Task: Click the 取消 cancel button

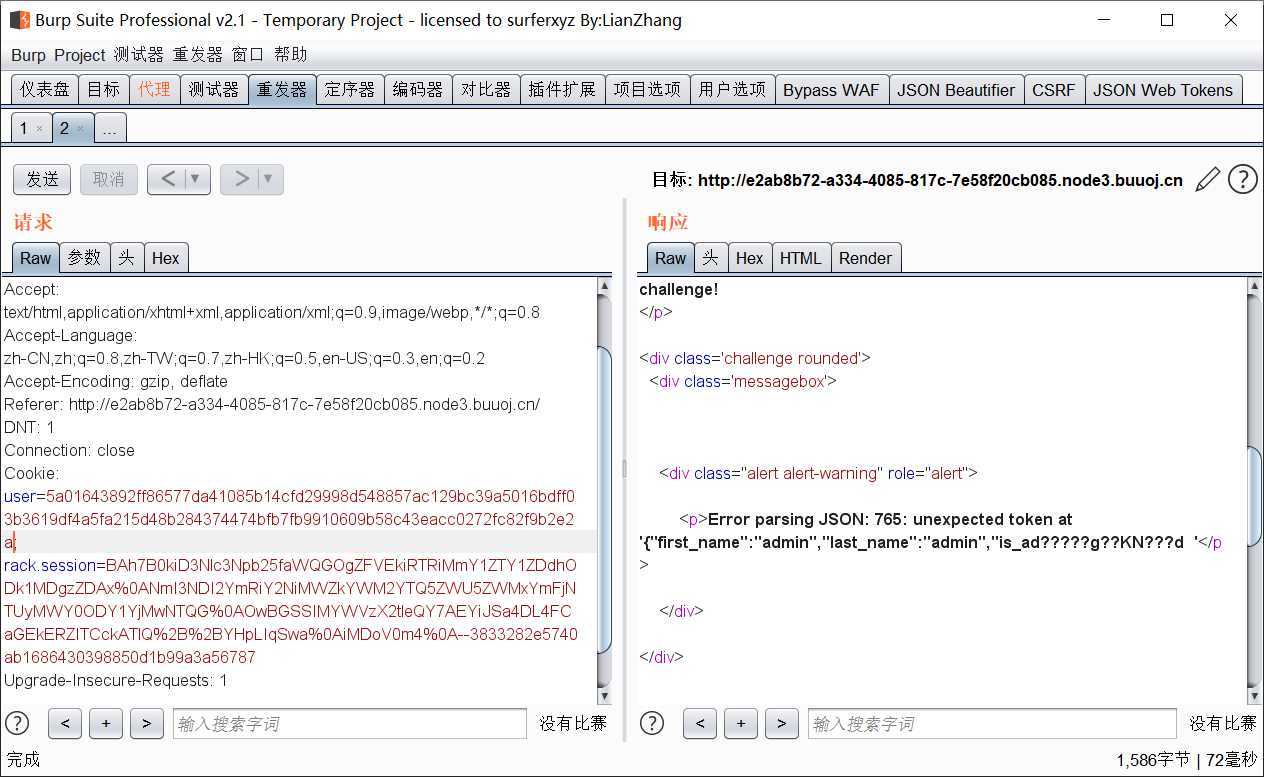Action: [108, 179]
